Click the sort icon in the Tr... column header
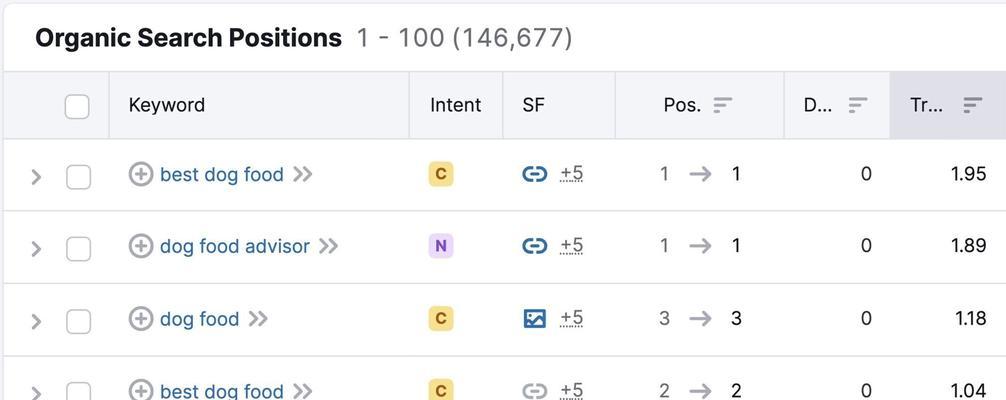 click(x=973, y=105)
